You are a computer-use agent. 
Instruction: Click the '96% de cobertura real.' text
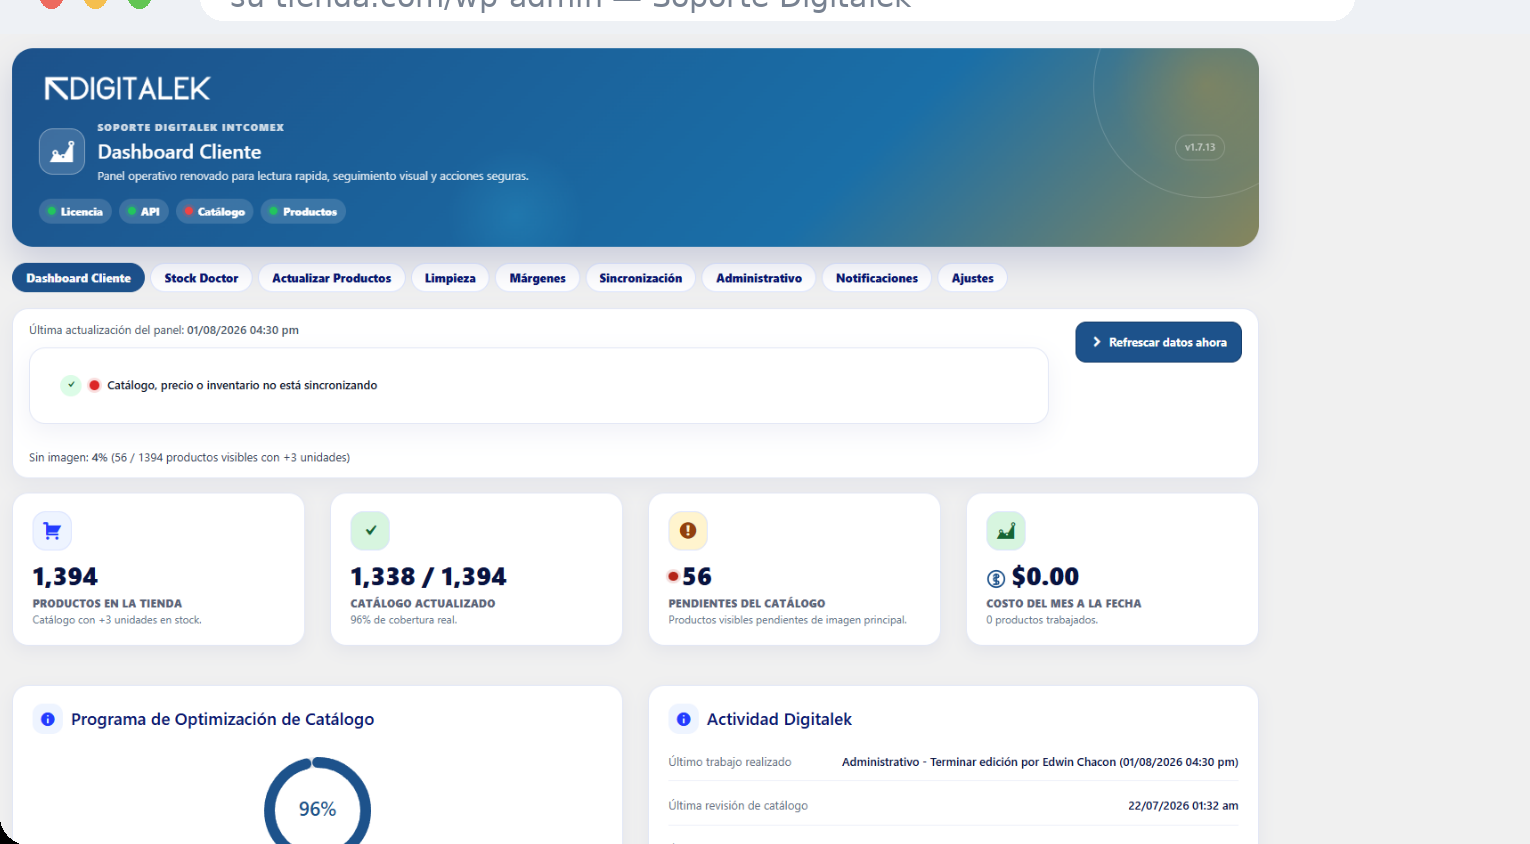(x=404, y=620)
